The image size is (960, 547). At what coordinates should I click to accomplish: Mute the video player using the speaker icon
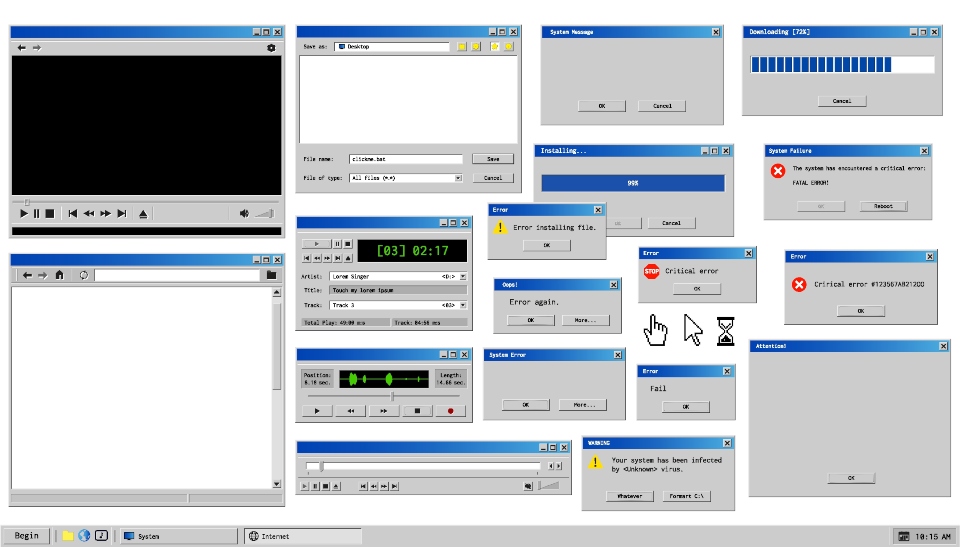pos(244,213)
